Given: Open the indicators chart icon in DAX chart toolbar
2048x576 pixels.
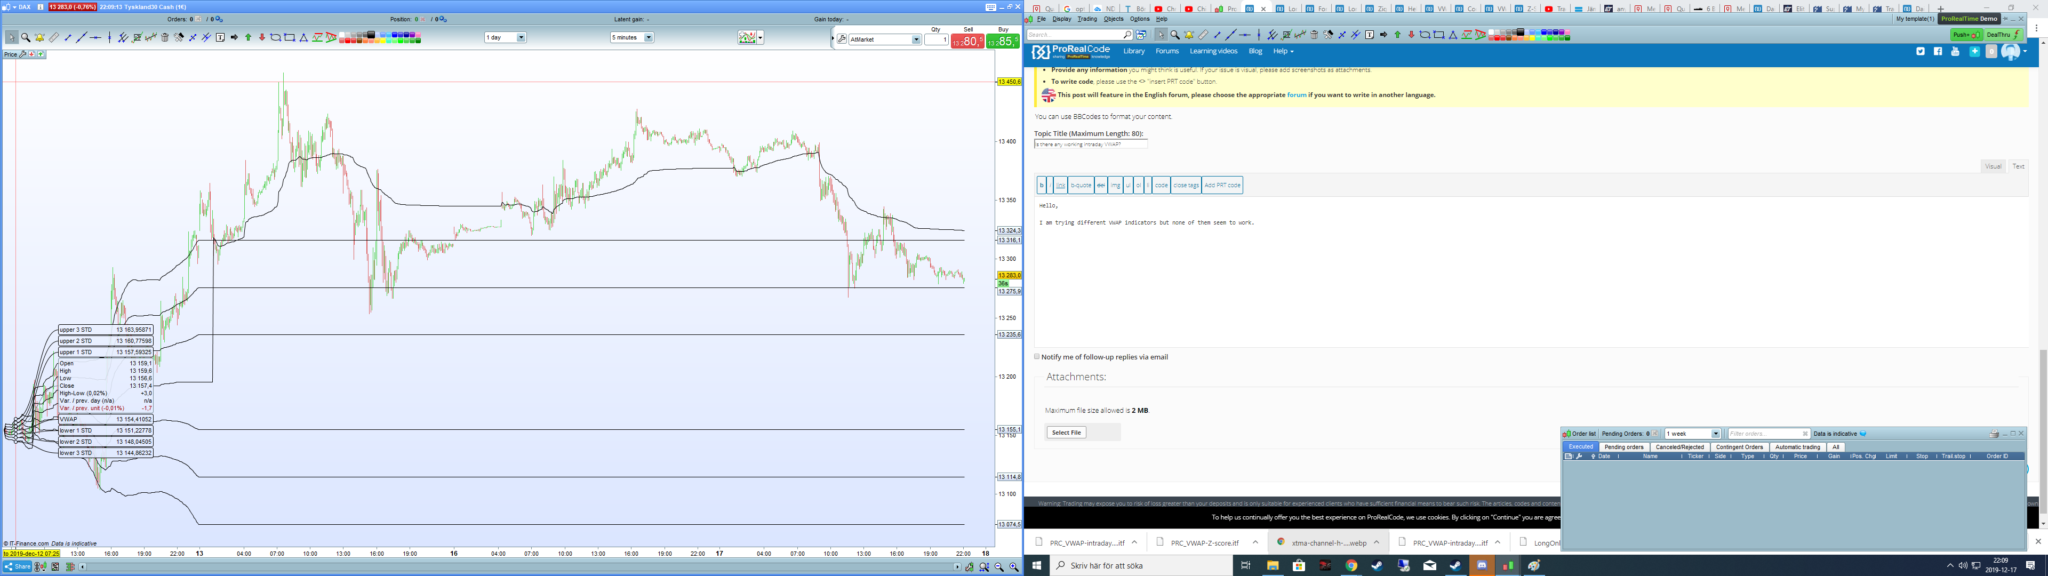Looking at the screenshot, I should pyautogui.click(x=747, y=38).
